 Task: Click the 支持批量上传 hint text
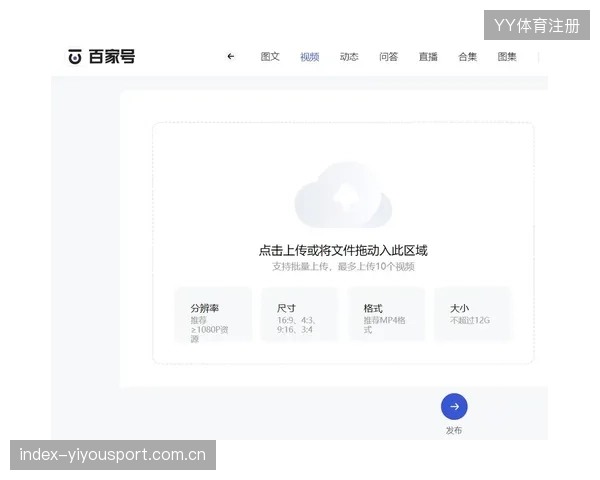coord(343,266)
